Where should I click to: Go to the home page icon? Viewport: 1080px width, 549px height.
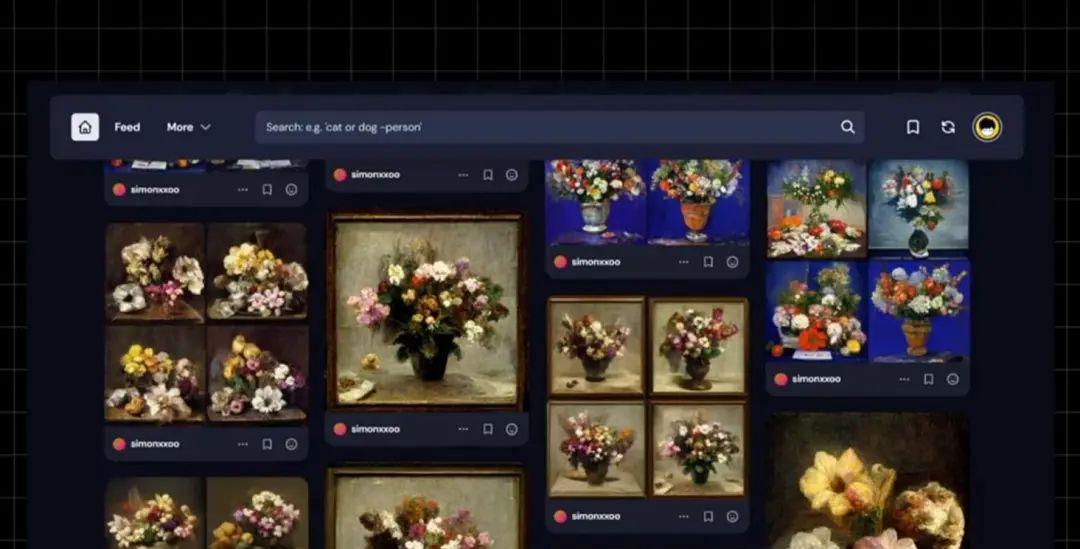click(x=85, y=127)
